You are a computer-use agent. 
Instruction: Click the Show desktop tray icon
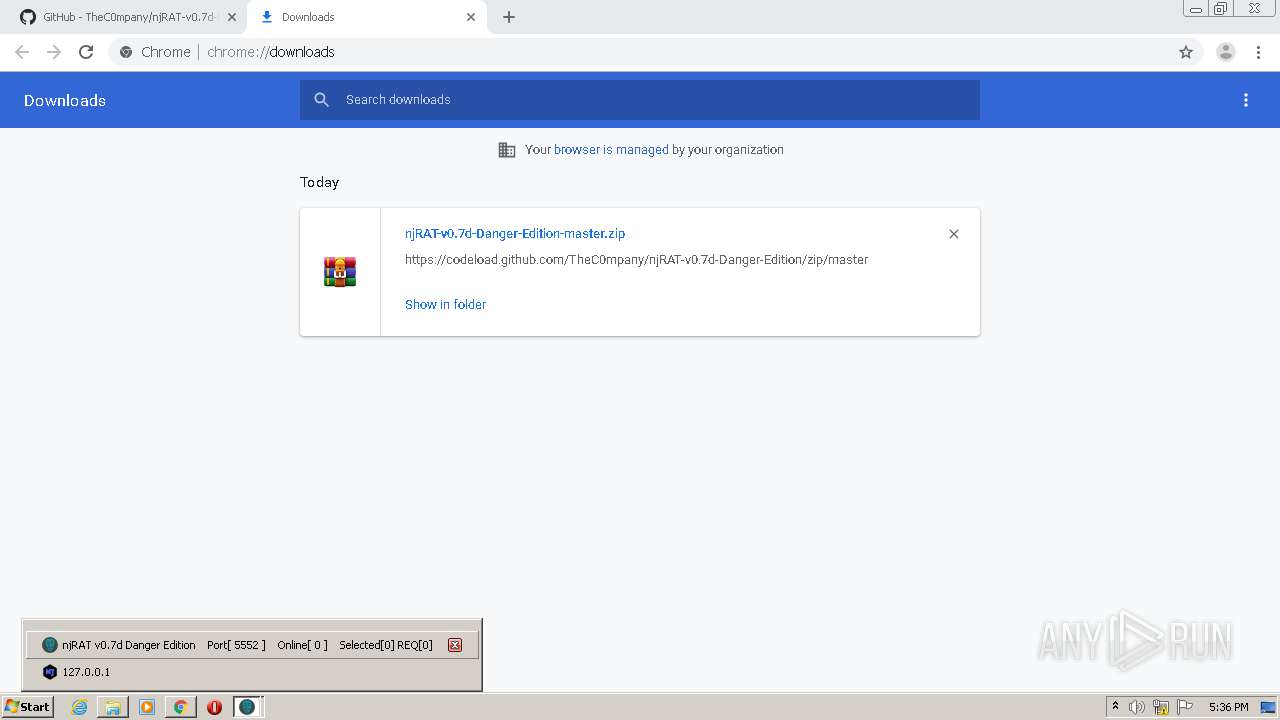pos(1268,707)
